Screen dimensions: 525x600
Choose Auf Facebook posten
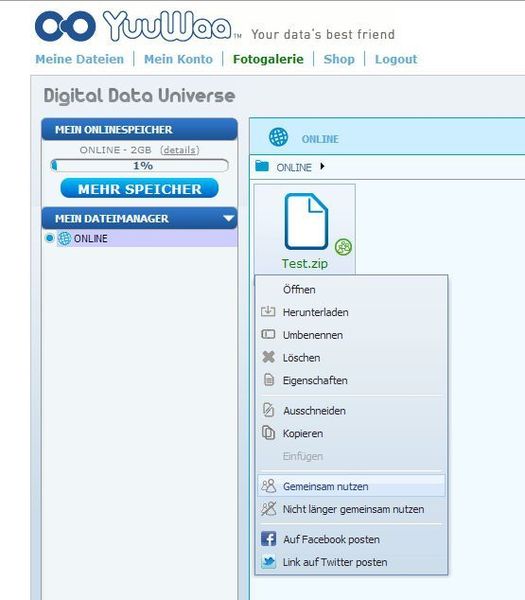tap(351, 539)
